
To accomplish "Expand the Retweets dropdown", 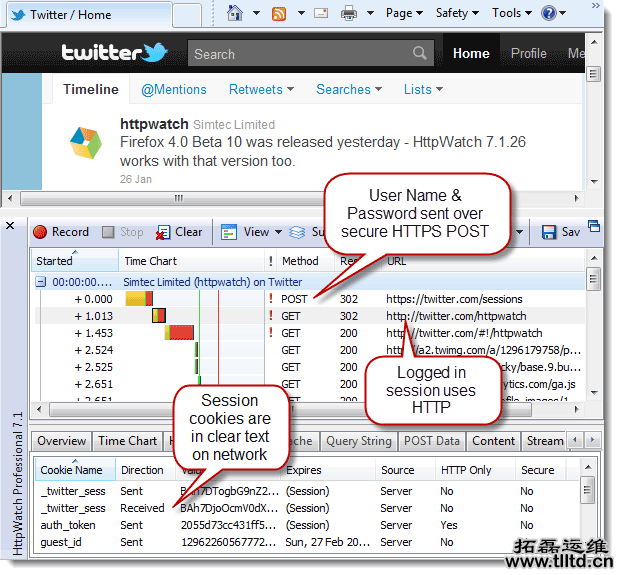I will pyautogui.click(x=262, y=89).
